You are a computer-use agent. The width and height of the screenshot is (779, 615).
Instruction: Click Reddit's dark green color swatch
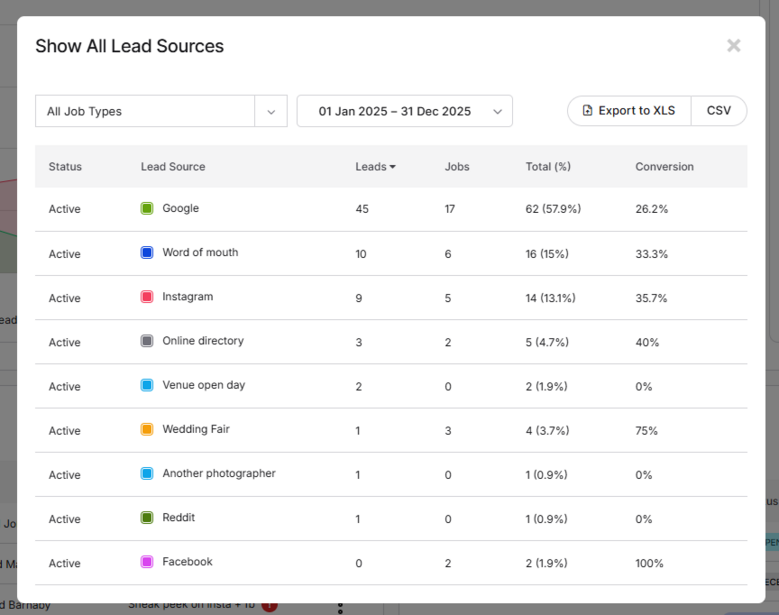tap(147, 518)
